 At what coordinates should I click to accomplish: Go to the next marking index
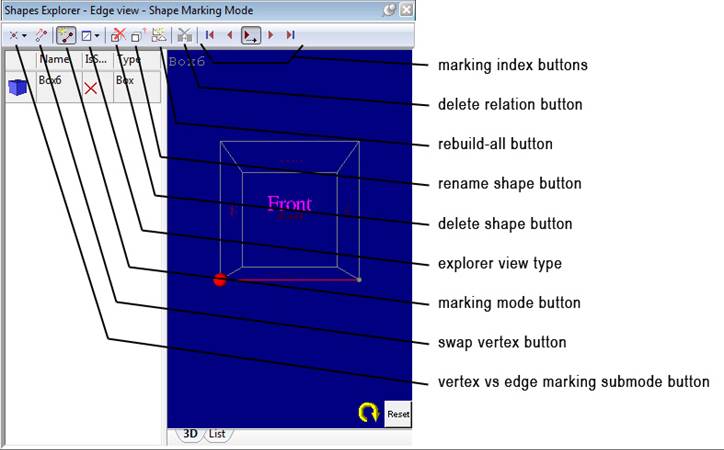point(271,35)
